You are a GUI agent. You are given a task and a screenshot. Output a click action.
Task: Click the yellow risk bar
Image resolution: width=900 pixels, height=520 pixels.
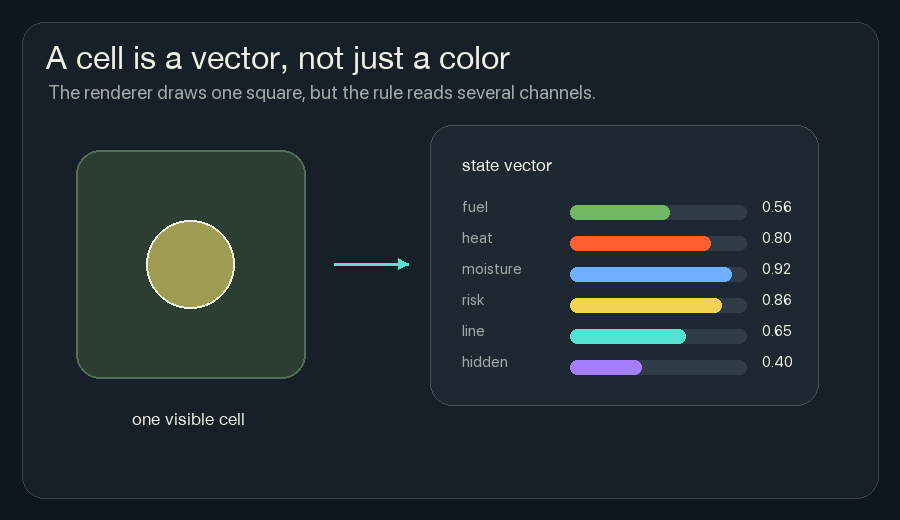pos(646,305)
